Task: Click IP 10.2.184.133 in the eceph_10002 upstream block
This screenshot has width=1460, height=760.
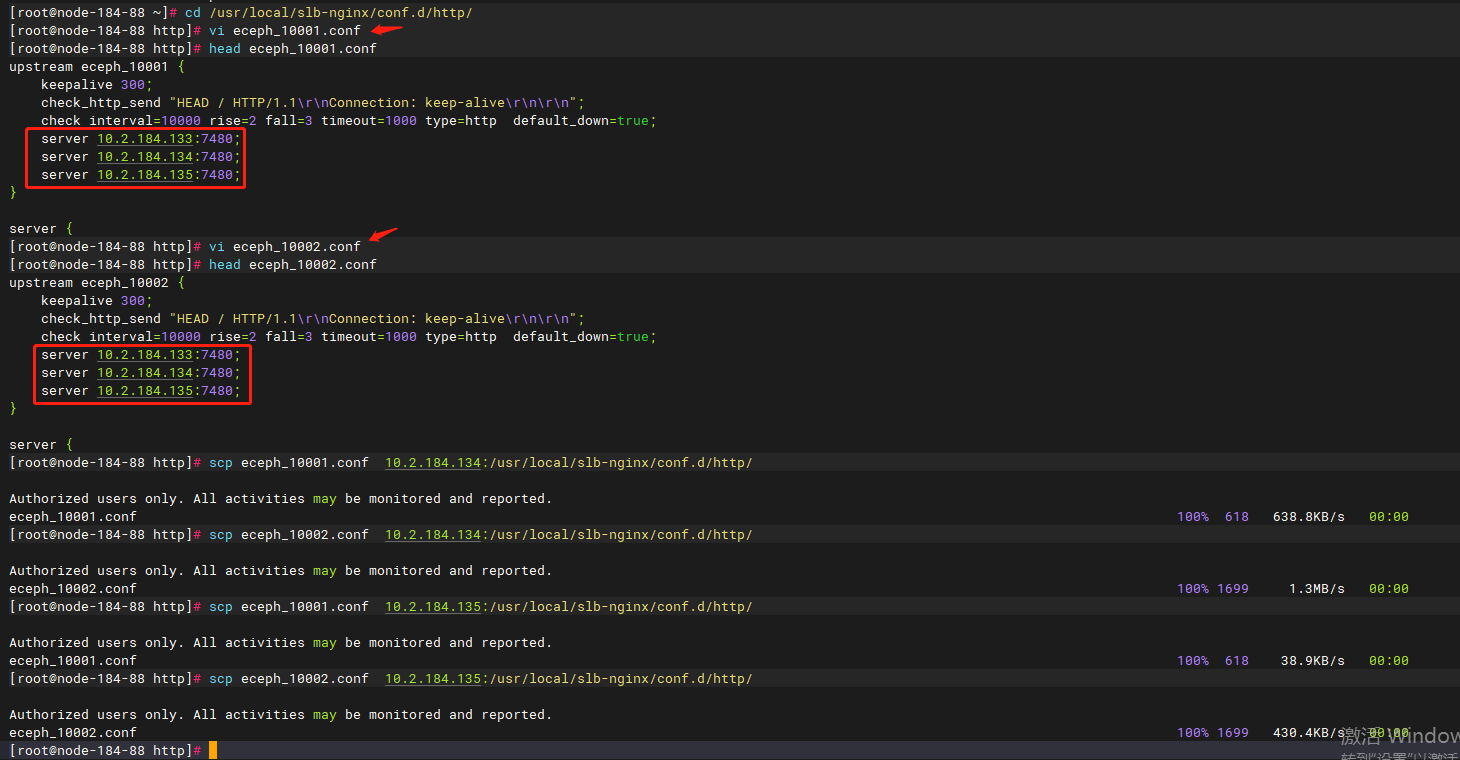Action: tap(145, 354)
